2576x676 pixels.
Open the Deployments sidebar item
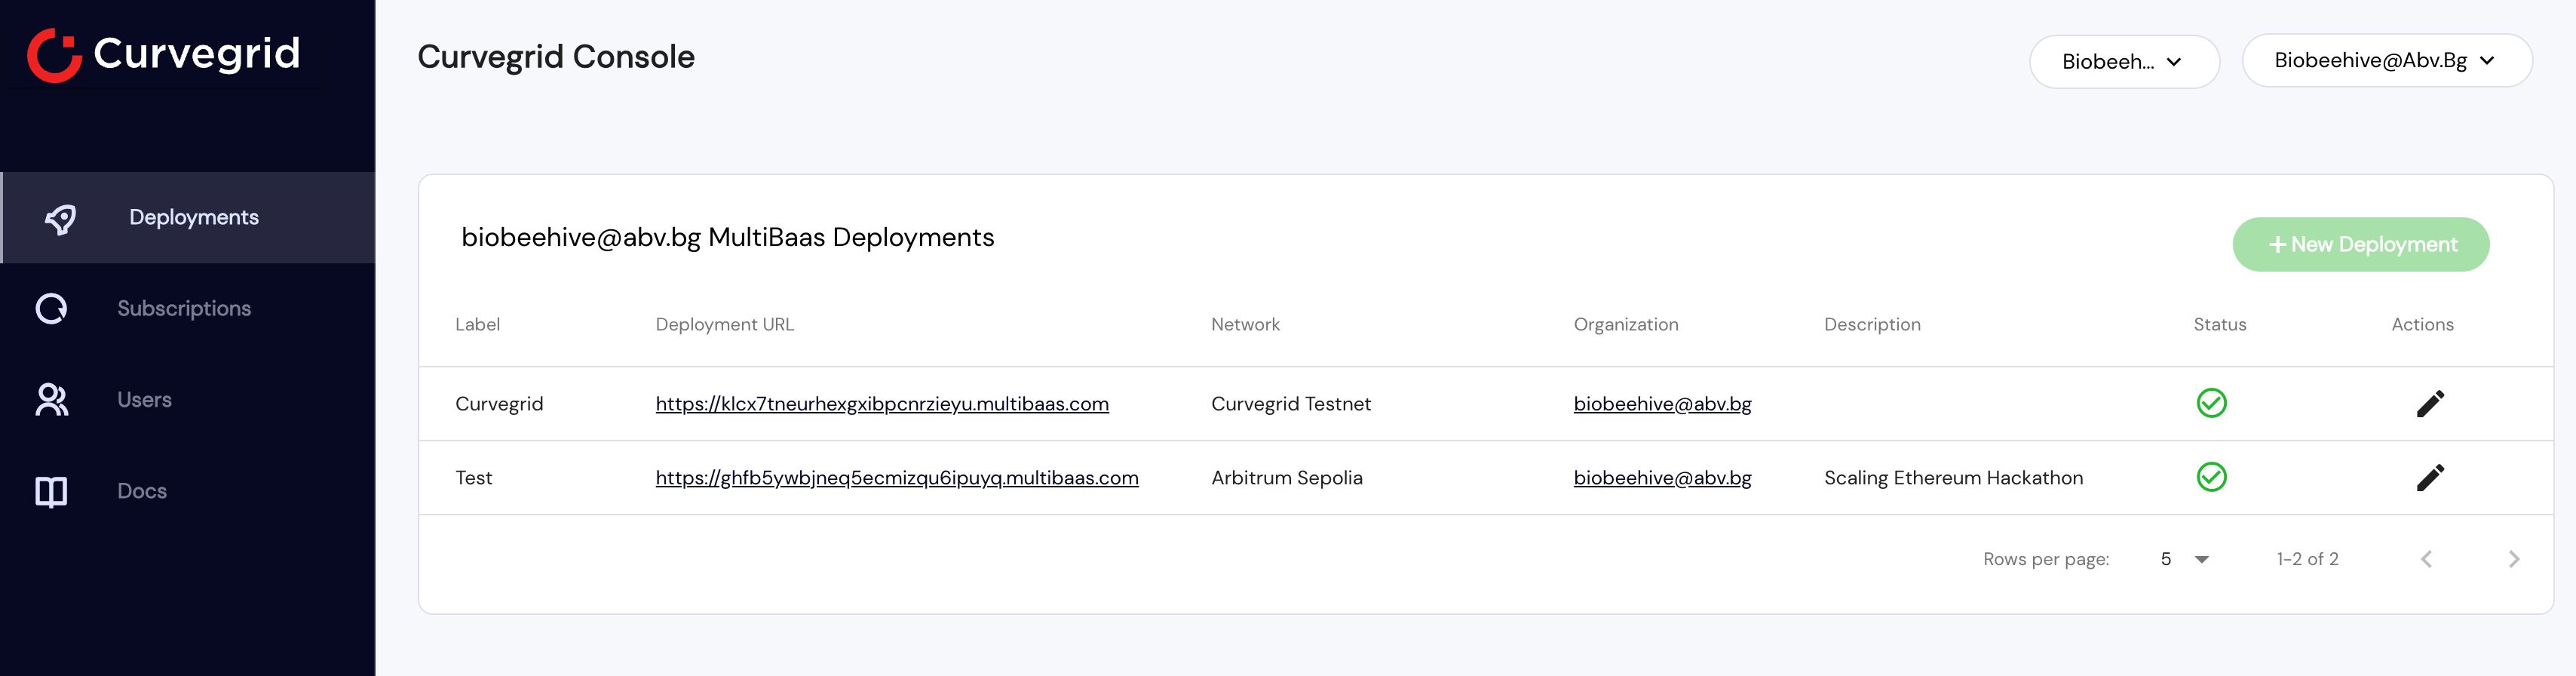point(188,218)
